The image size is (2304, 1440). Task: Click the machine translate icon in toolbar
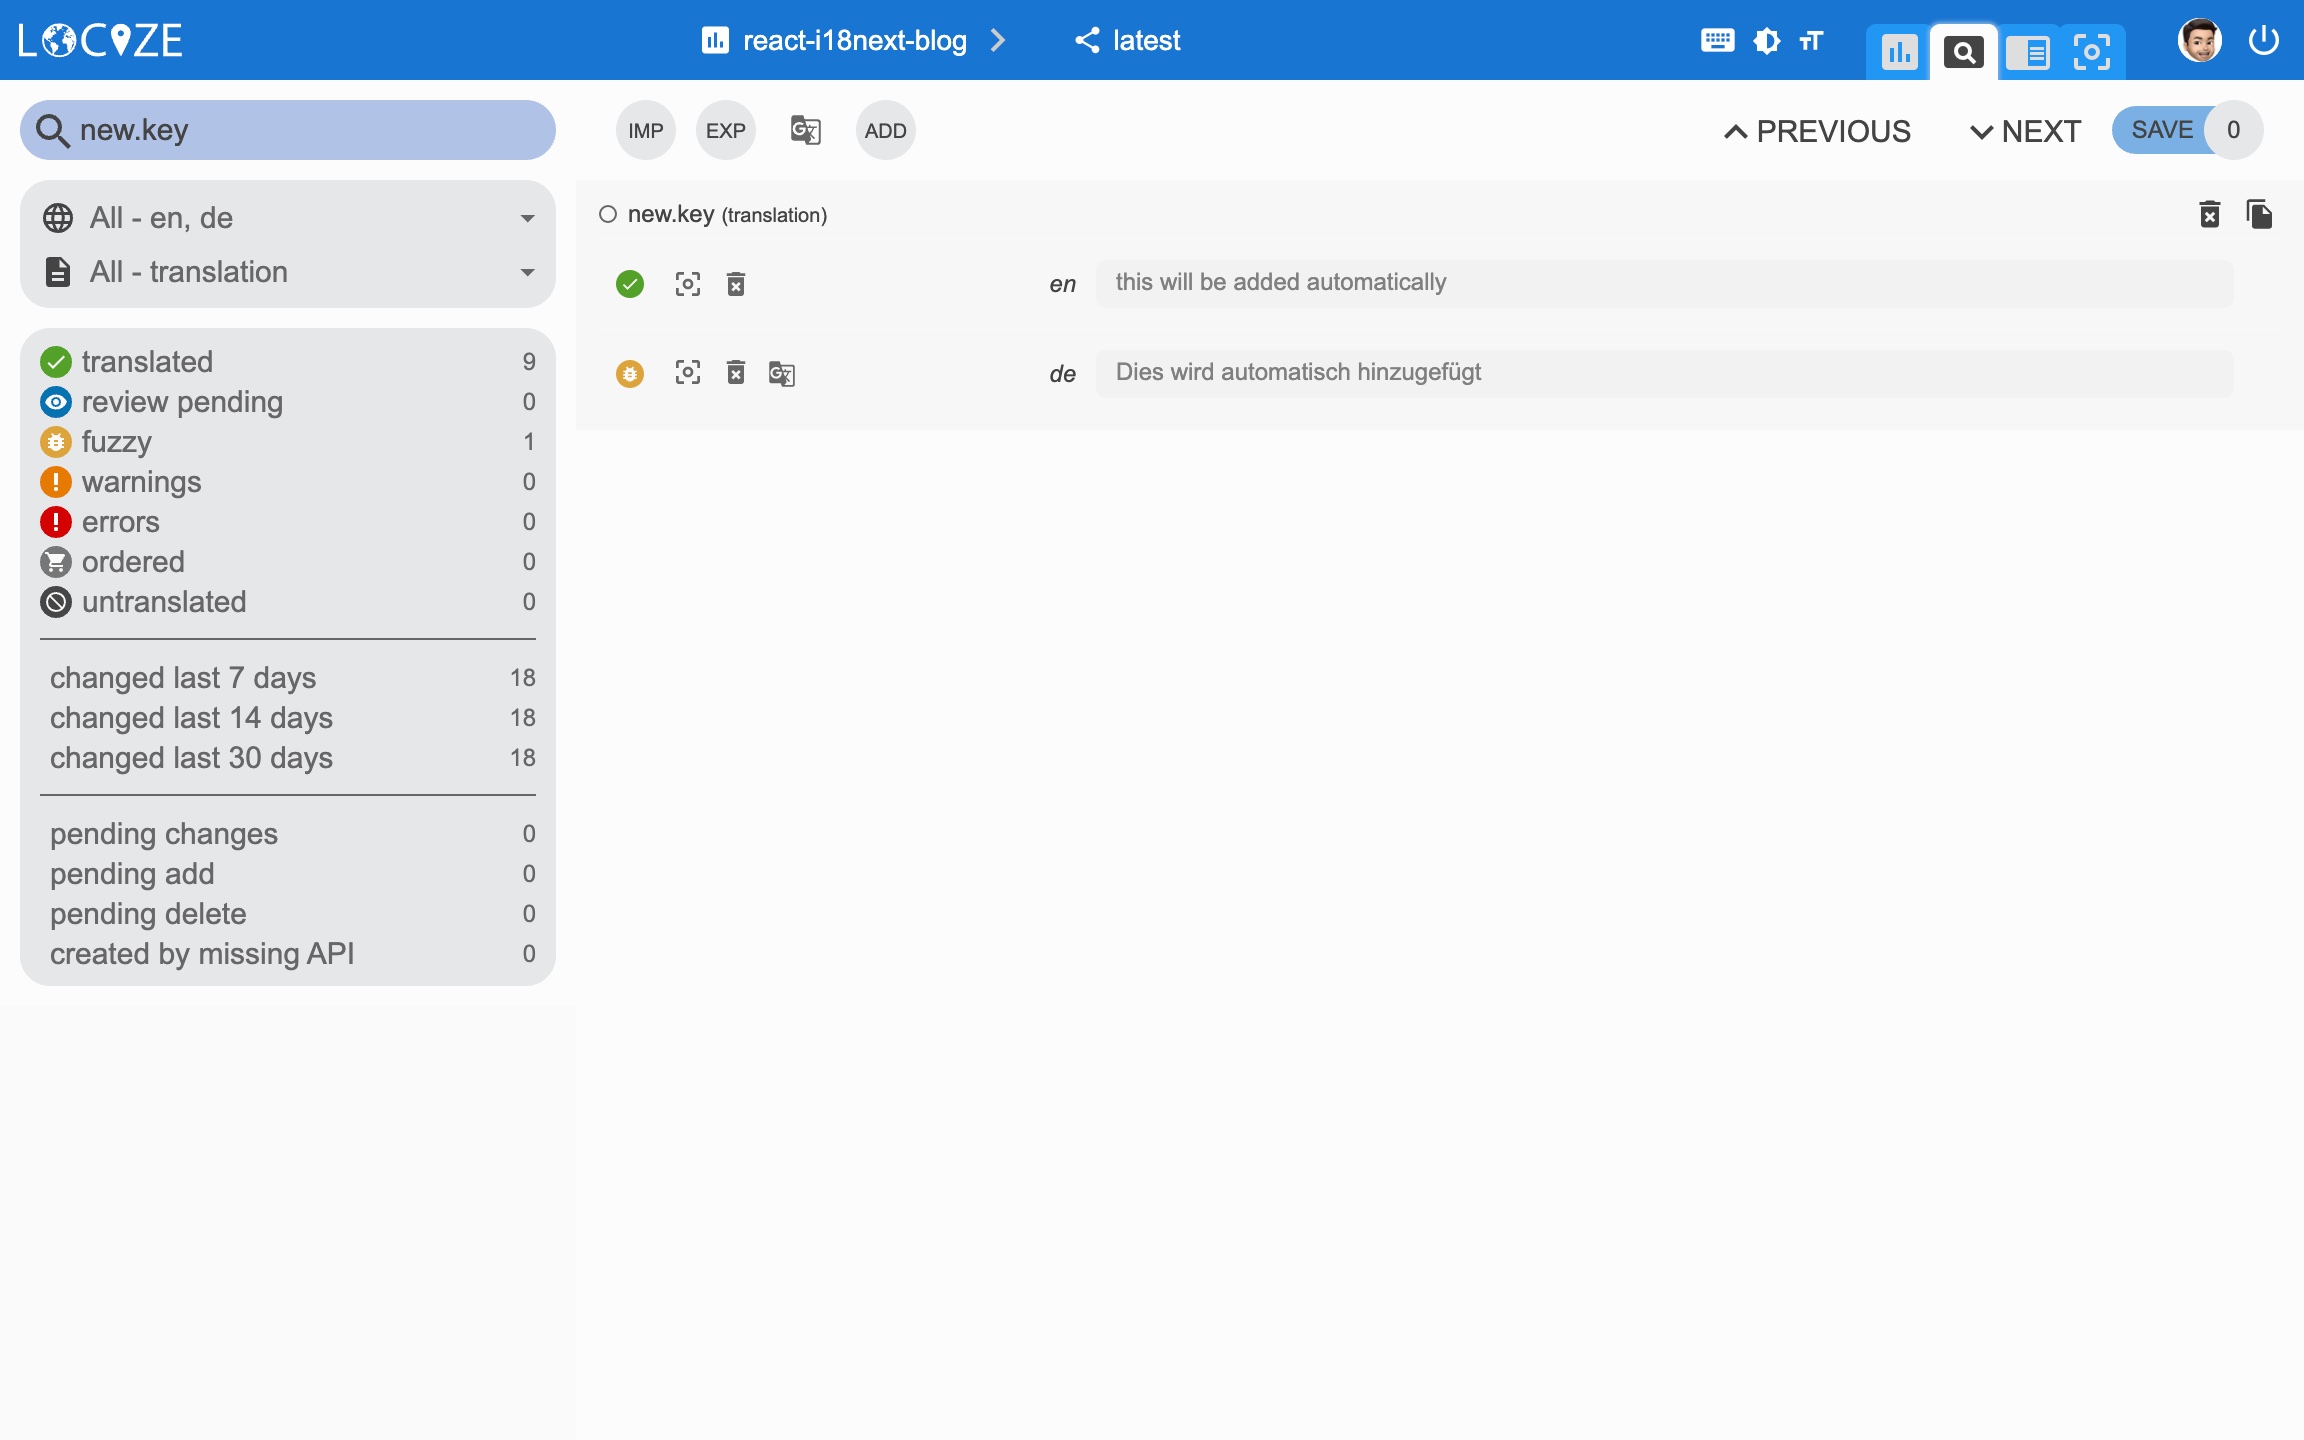click(805, 130)
